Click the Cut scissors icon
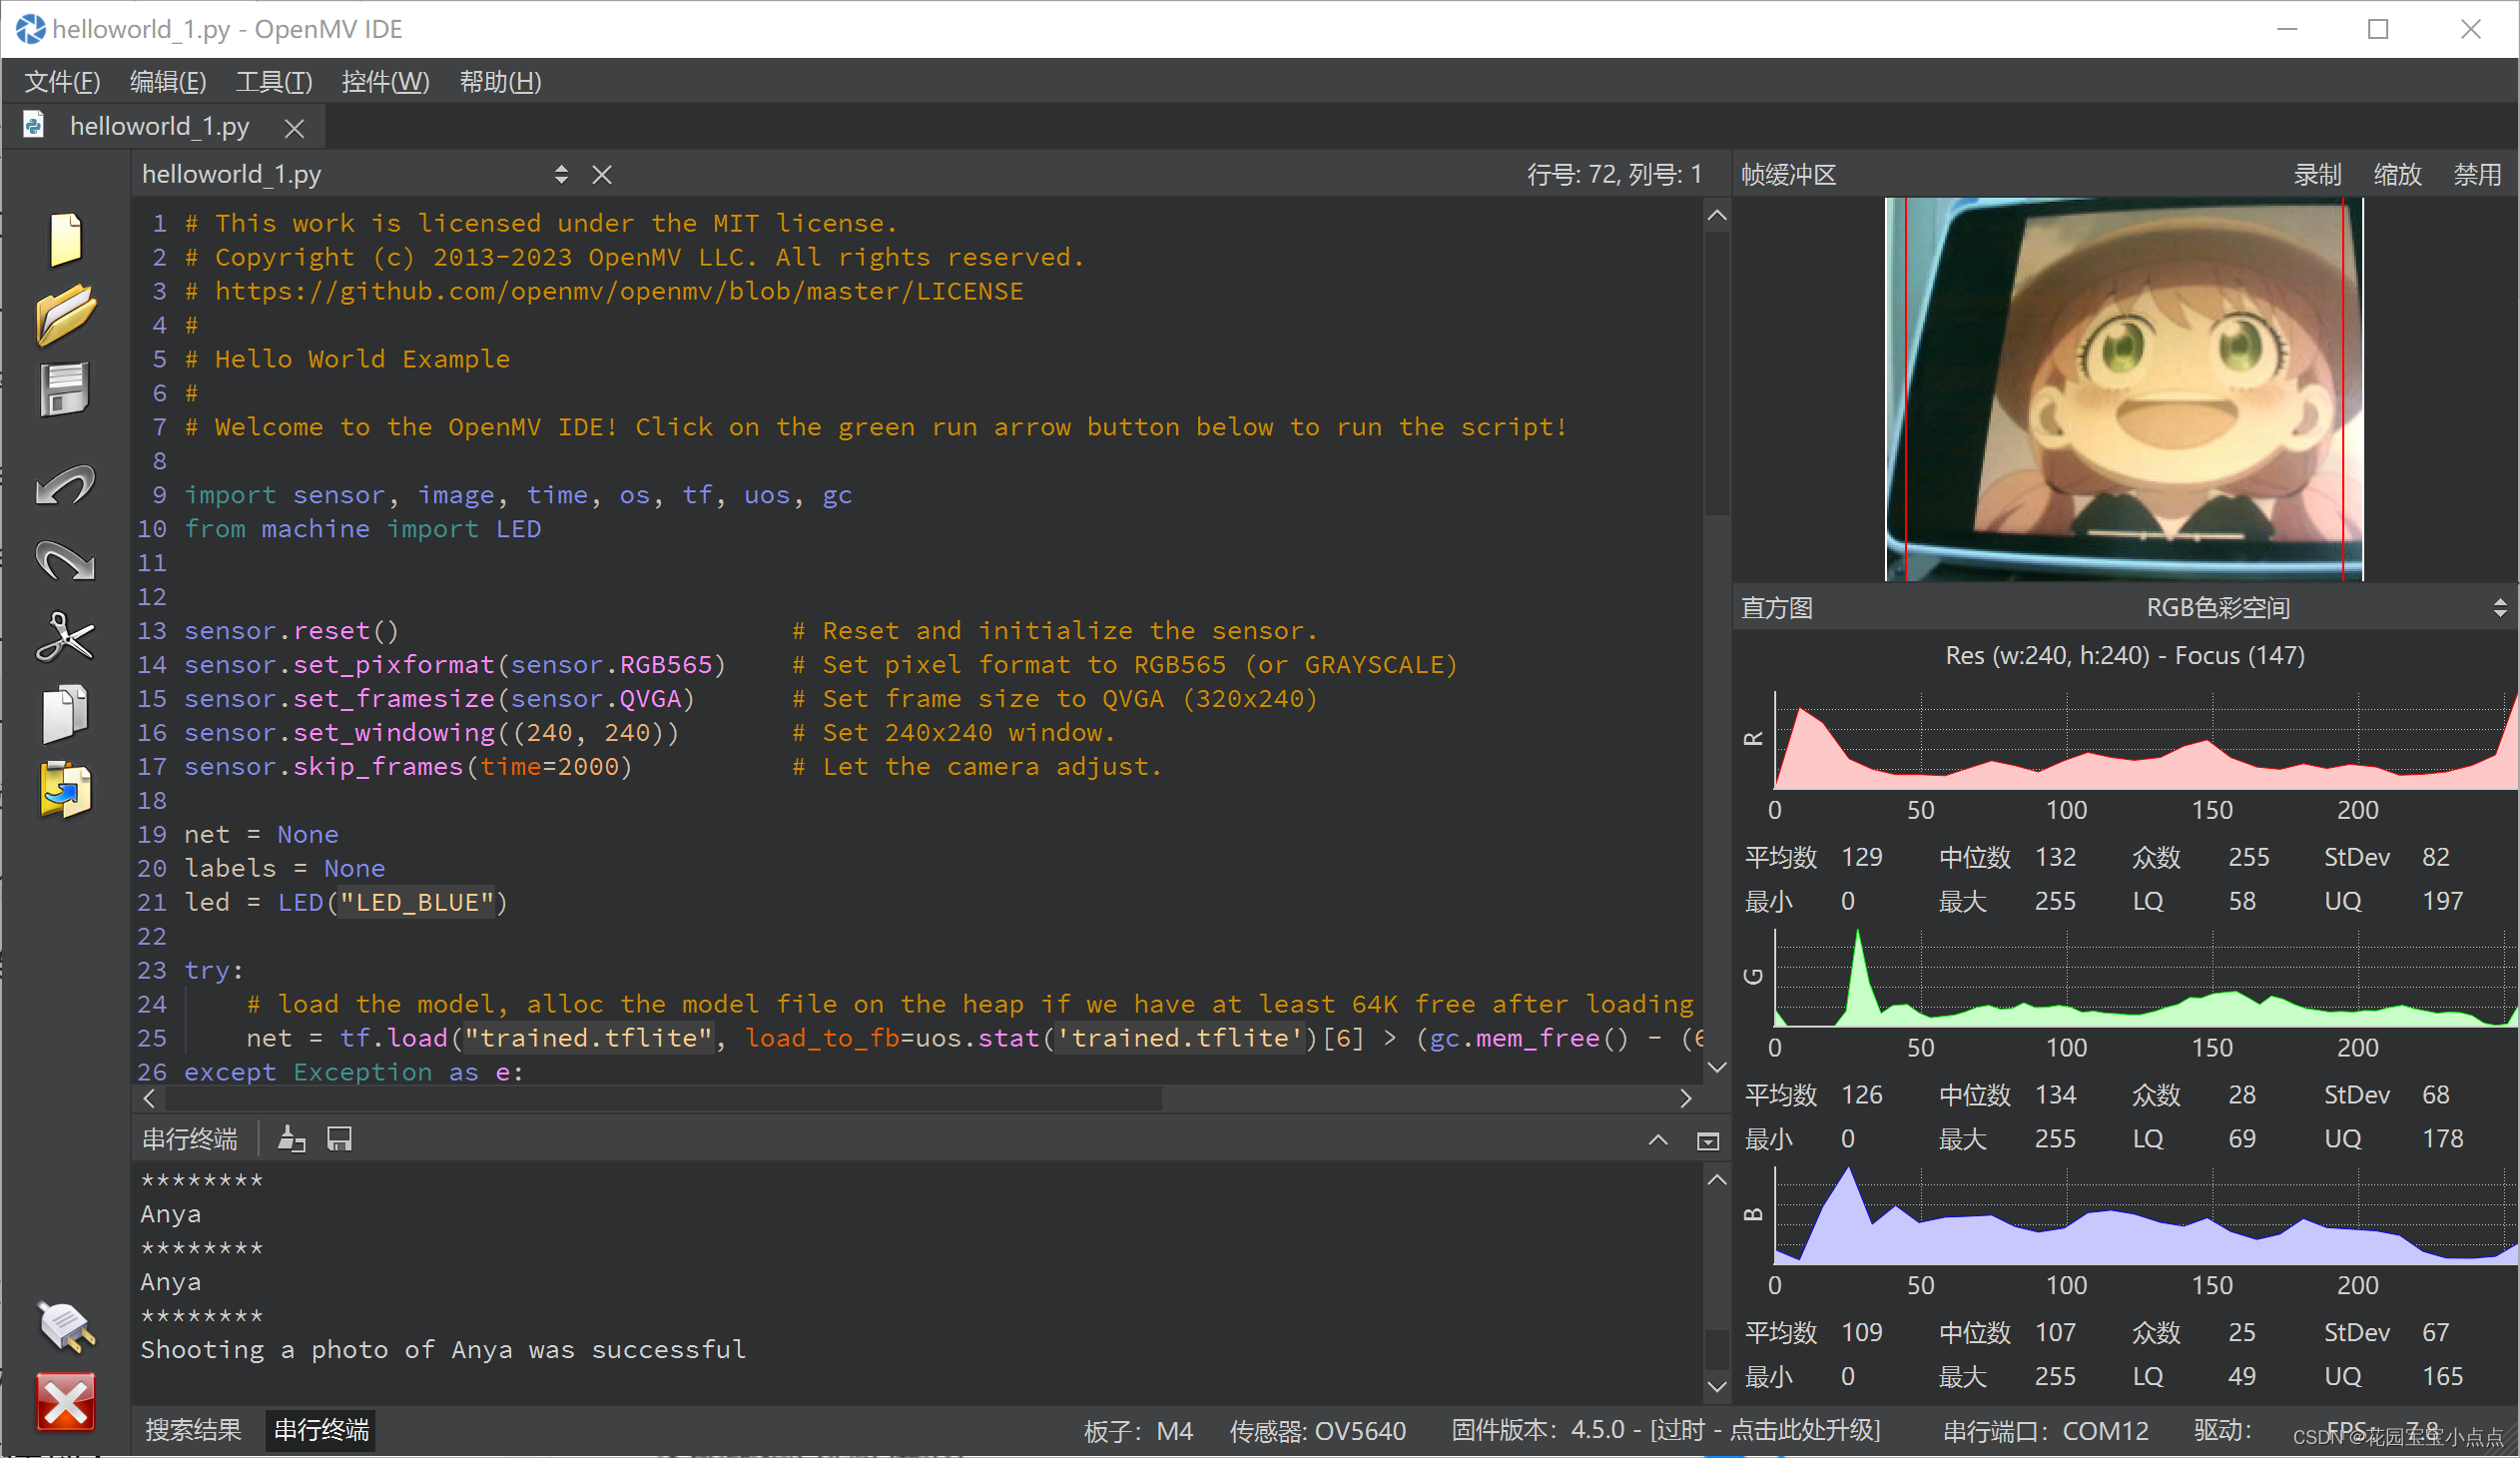2520x1458 pixels. 66,637
